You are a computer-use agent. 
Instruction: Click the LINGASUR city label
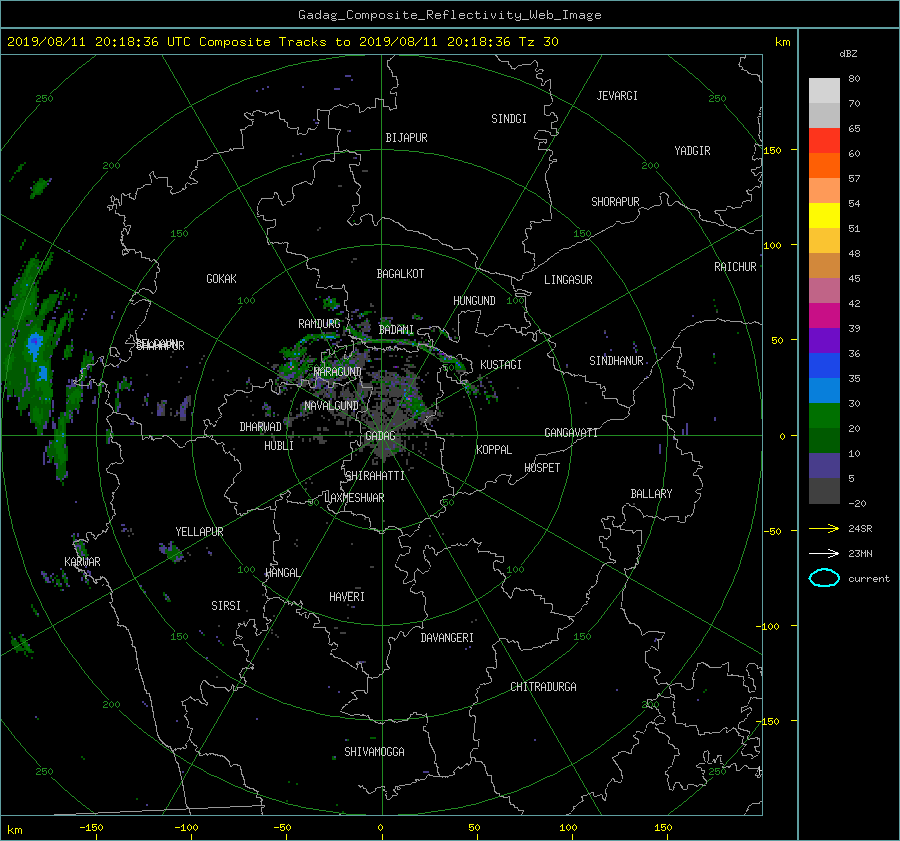(x=568, y=280)
